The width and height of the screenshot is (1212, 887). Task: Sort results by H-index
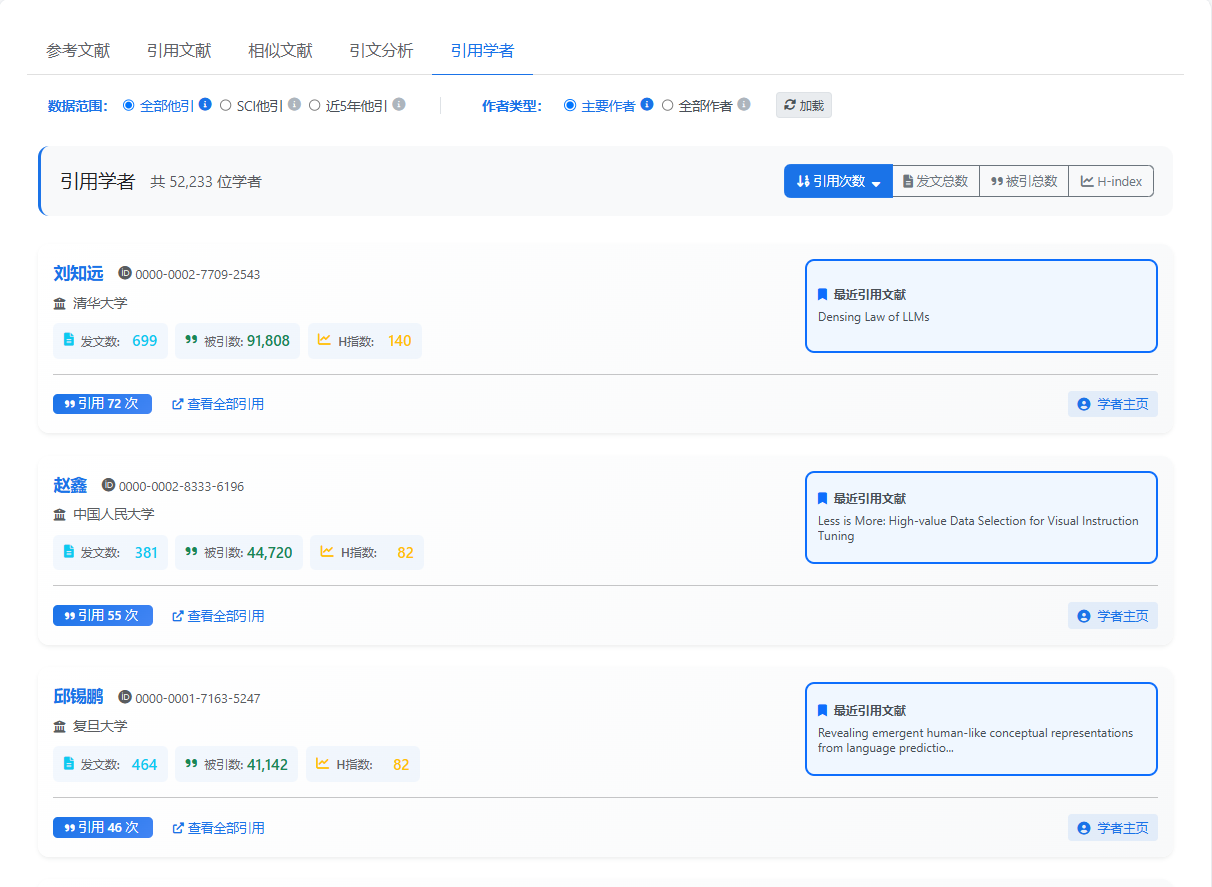1110,181
